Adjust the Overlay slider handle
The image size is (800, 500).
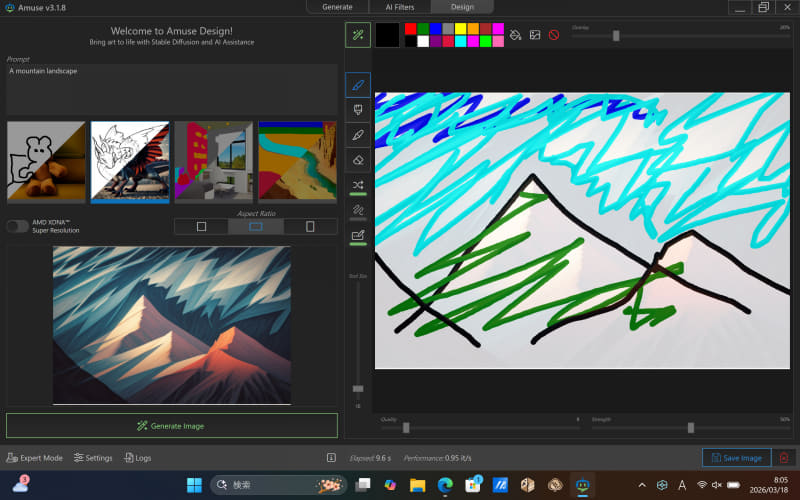616,36
